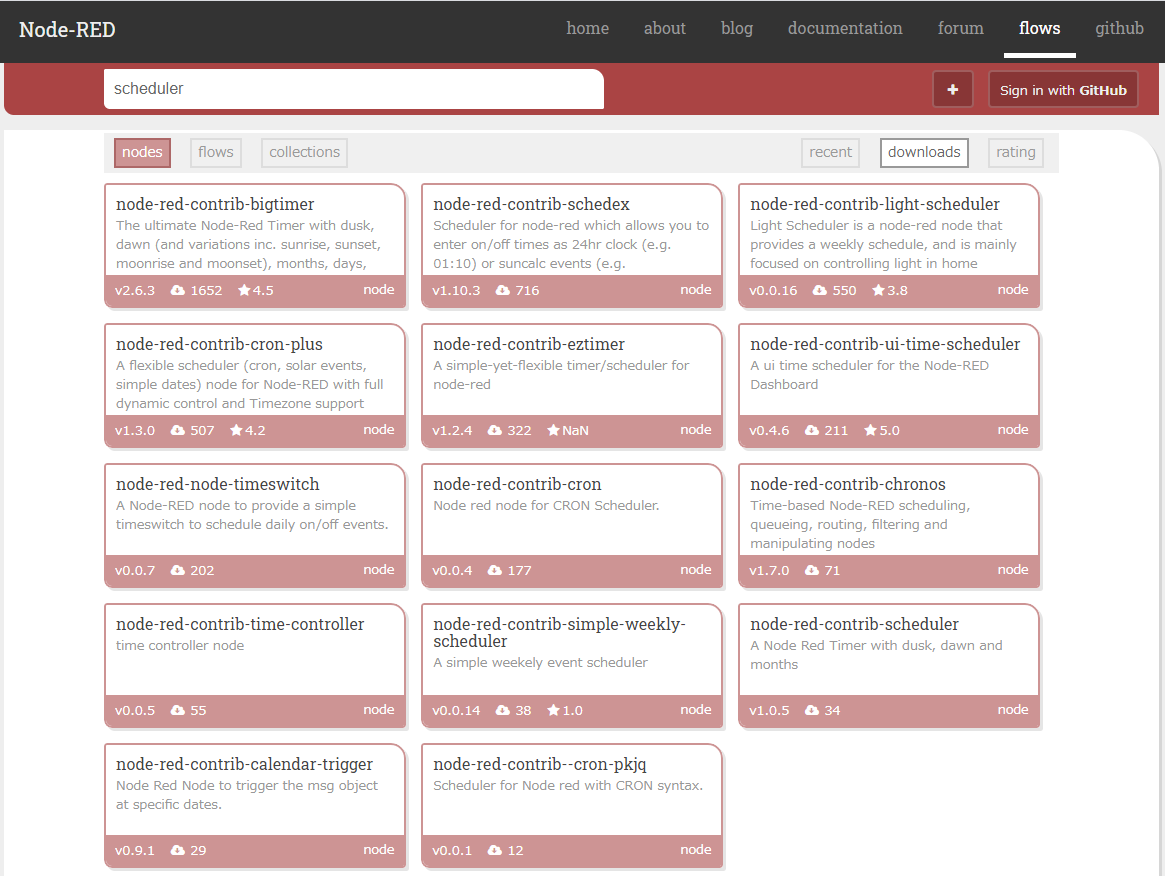
Task: Open node-red-contrib-scheduler
Action: coord(854,624)
